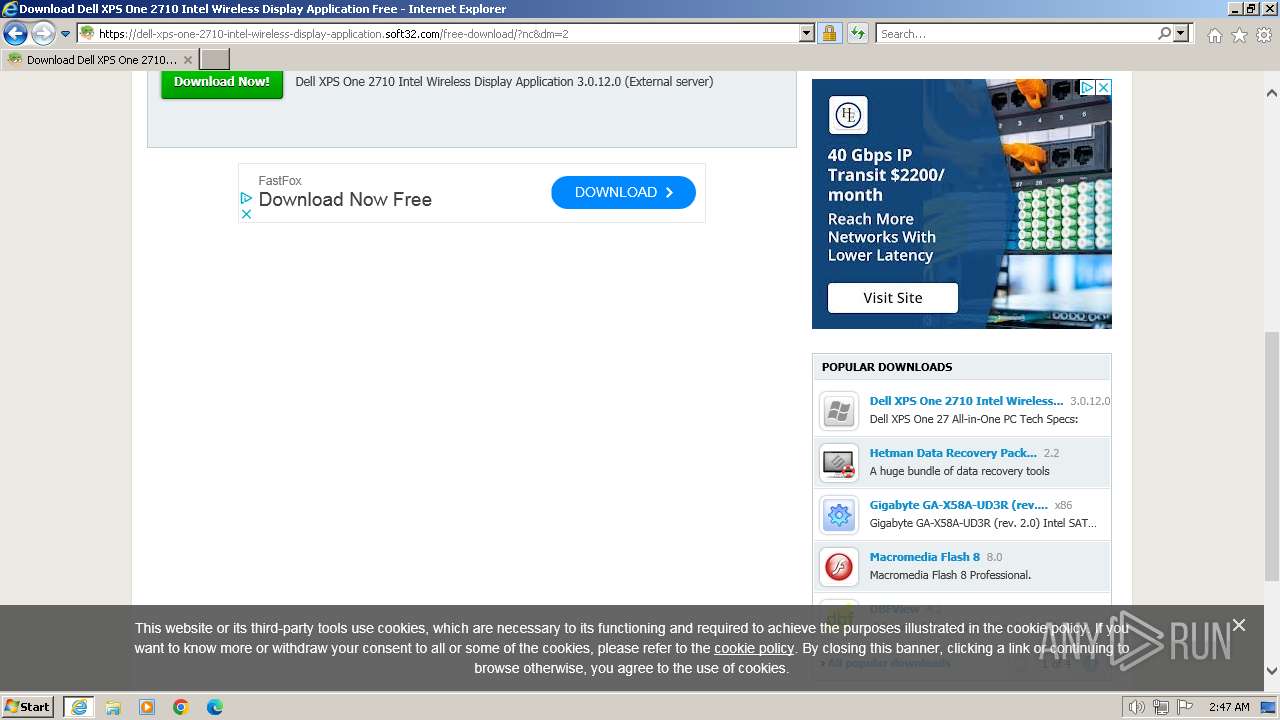1280x720 pixels.
Task: Click the 2:47 AM clock
Action: click(1229, 707)
